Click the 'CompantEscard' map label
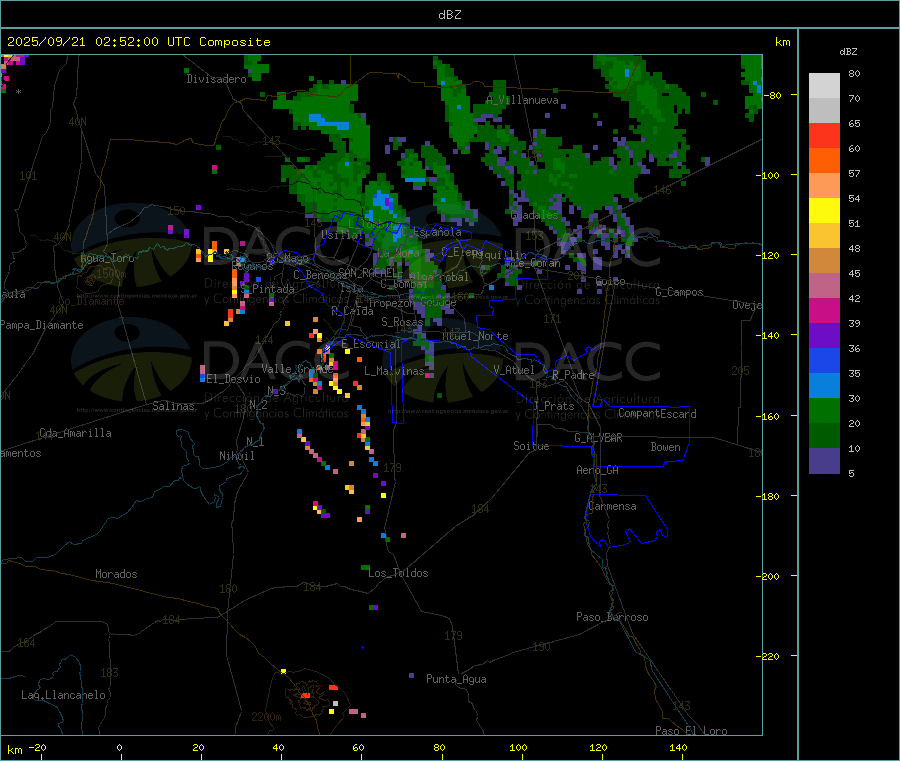Image resolution: width=900 pixels, height=761 pixels. coord(657,414)
